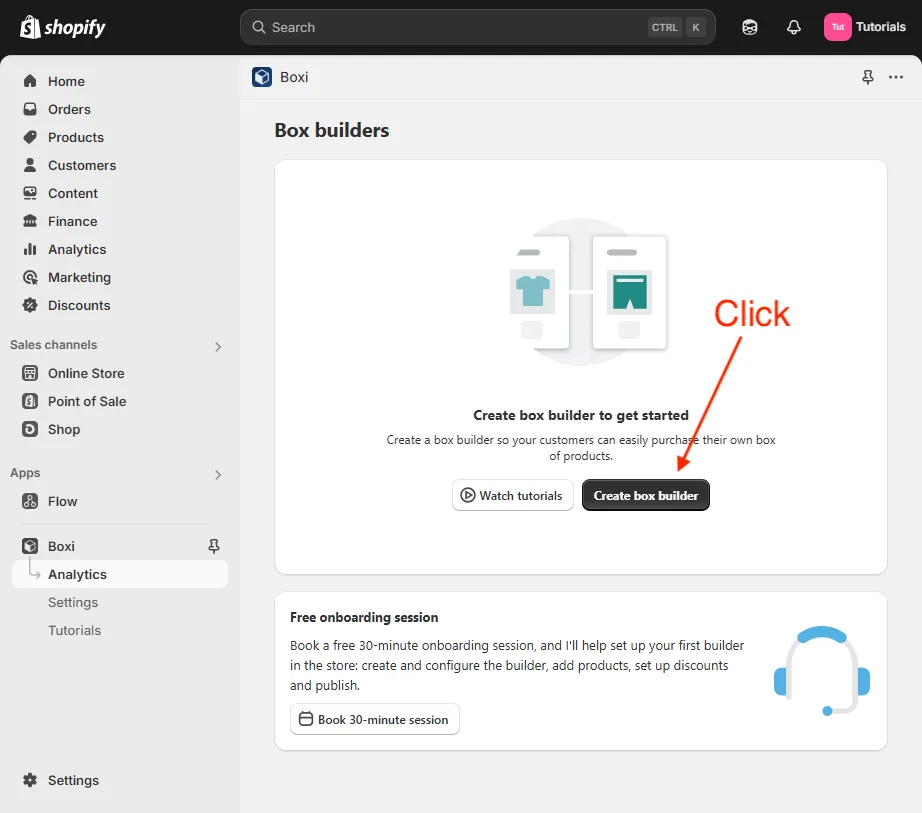The height and width of the screenshot is (813, 922).
Task: Select Flow under the Apps section
Action: click(64, 501)
